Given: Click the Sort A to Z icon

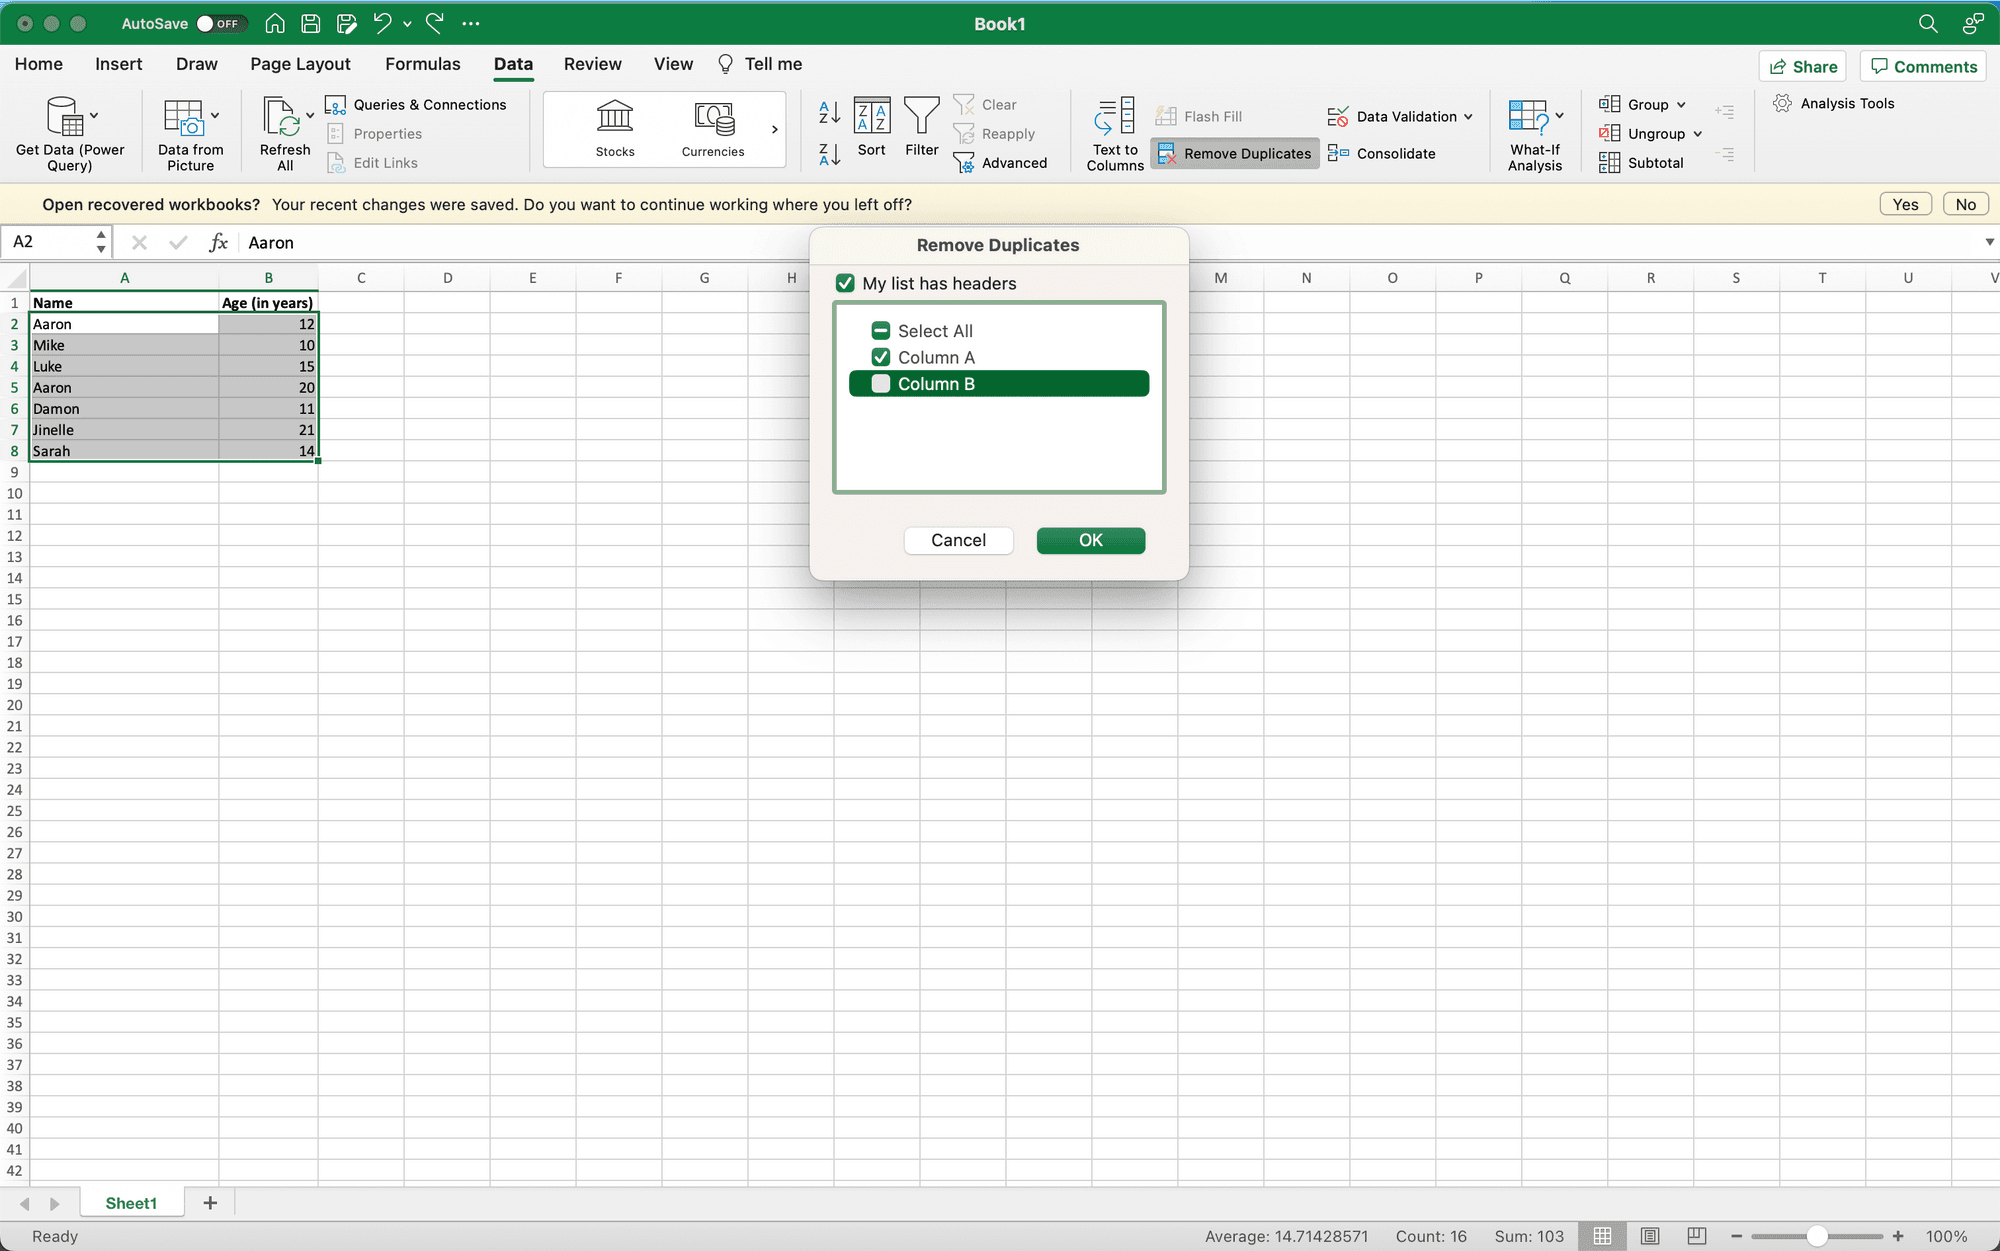Looking at the screenshot, I should pos(828,113).
